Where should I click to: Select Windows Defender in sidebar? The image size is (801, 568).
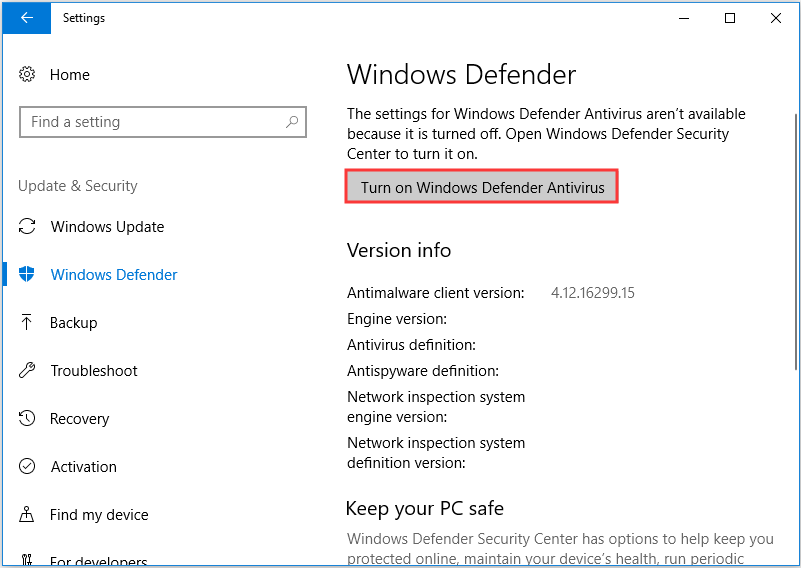tap(114, 275)
